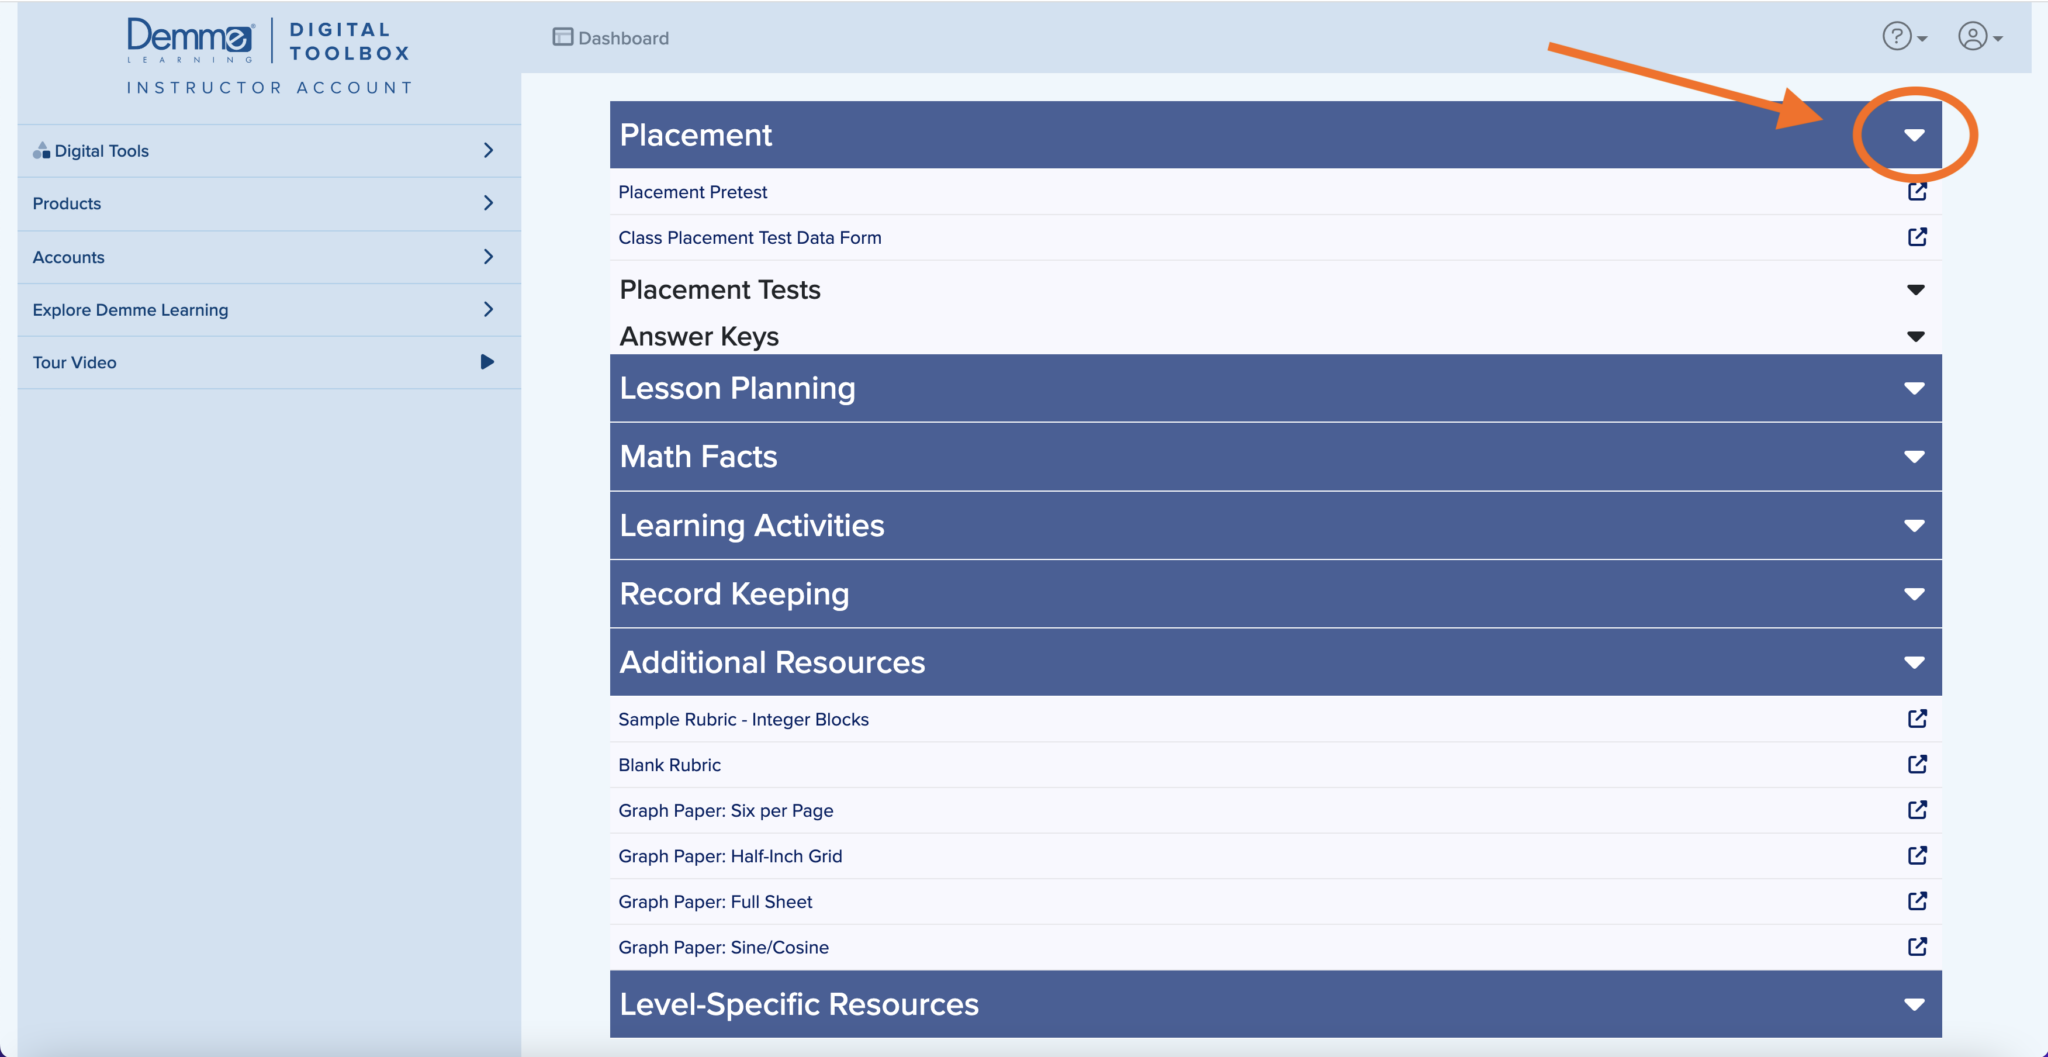Screen dimensions: 2048x1057
Task: Open Graph Paper: Six per Page external link
Action: (x=1918, y=810)
